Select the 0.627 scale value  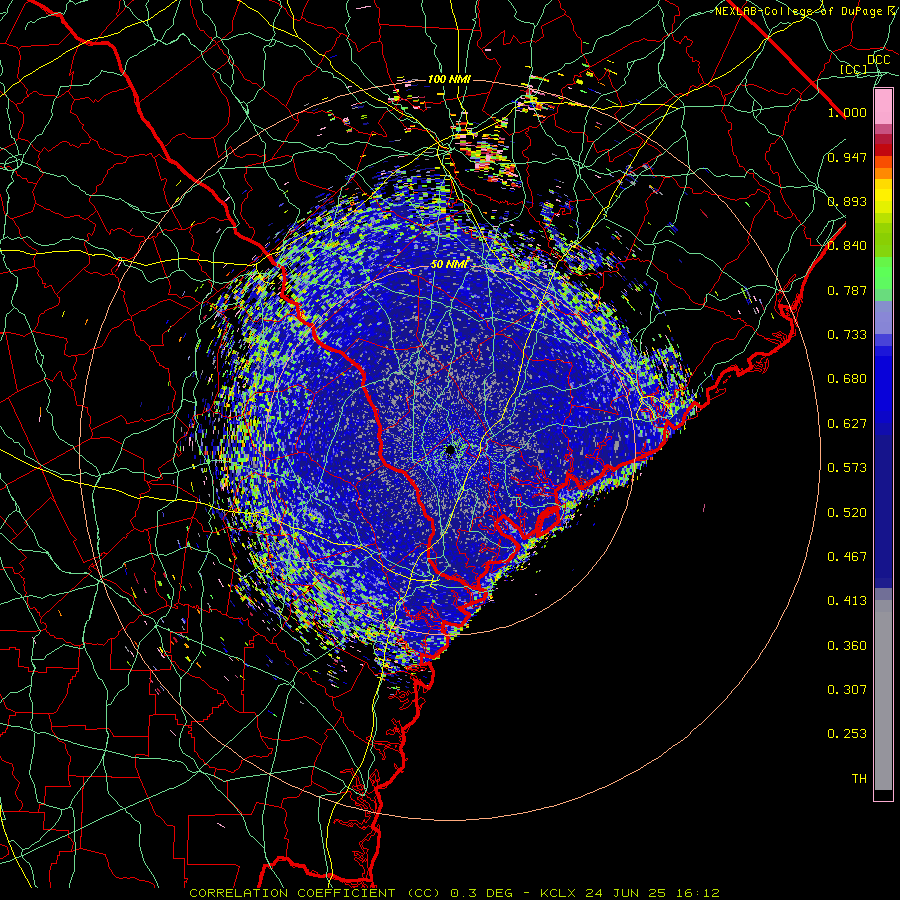pyautogui.click(x=847, y=424)
